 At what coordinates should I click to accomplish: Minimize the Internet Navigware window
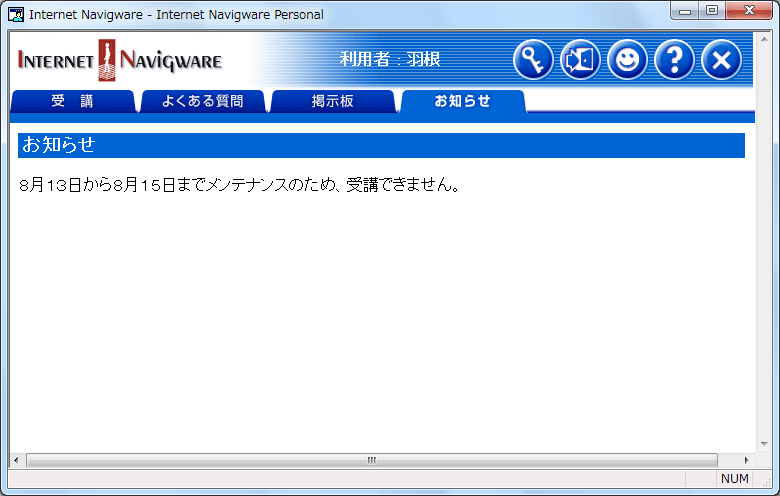click(x=685, y=10)
